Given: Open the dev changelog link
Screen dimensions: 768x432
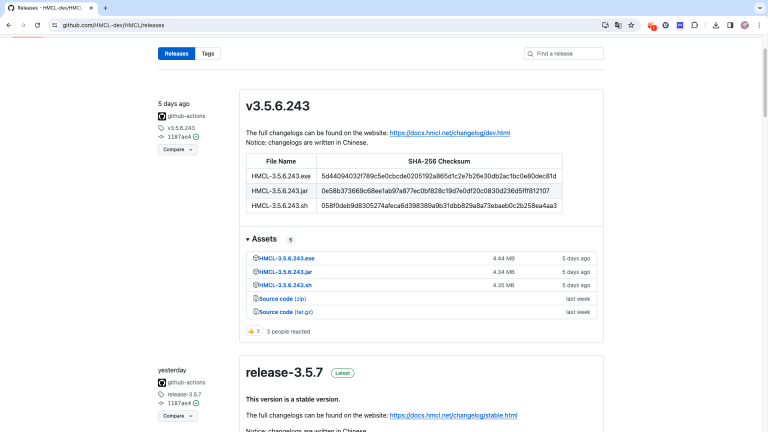Looking at the screenshot, I should click(x=450, y=133).
